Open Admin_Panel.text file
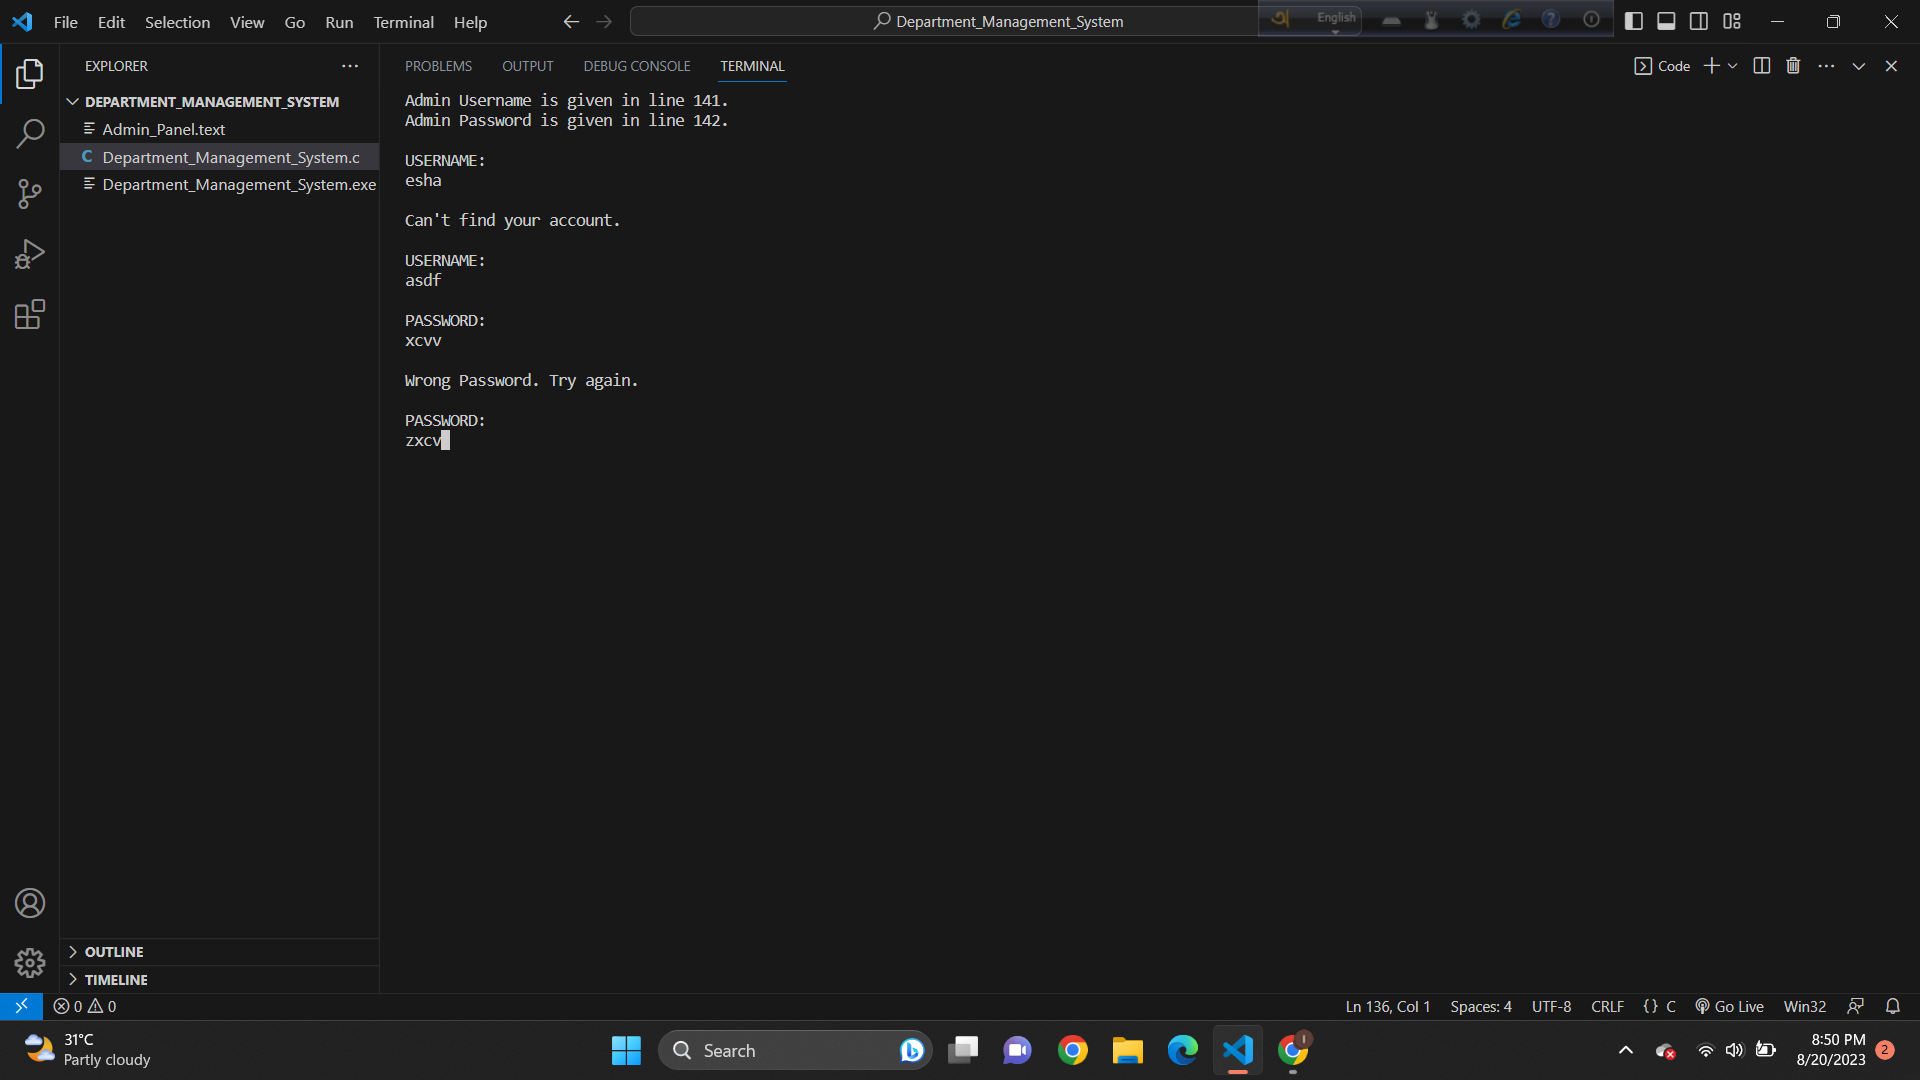The image size is (1920, 1080). coord(164,129)
